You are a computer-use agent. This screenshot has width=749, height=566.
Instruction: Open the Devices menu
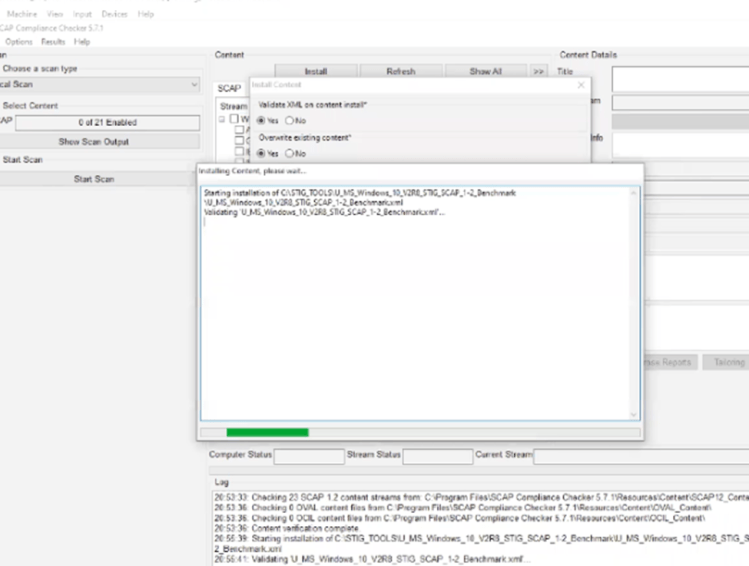click(114, 14)
